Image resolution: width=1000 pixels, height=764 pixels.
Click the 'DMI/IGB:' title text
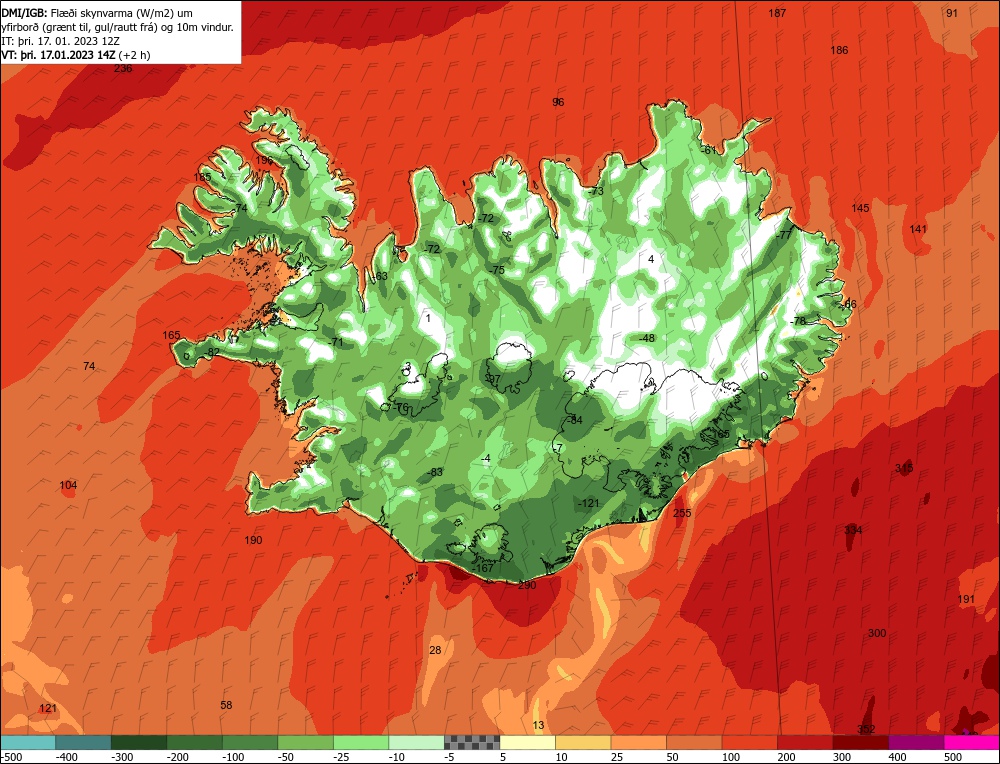[25, 13]
